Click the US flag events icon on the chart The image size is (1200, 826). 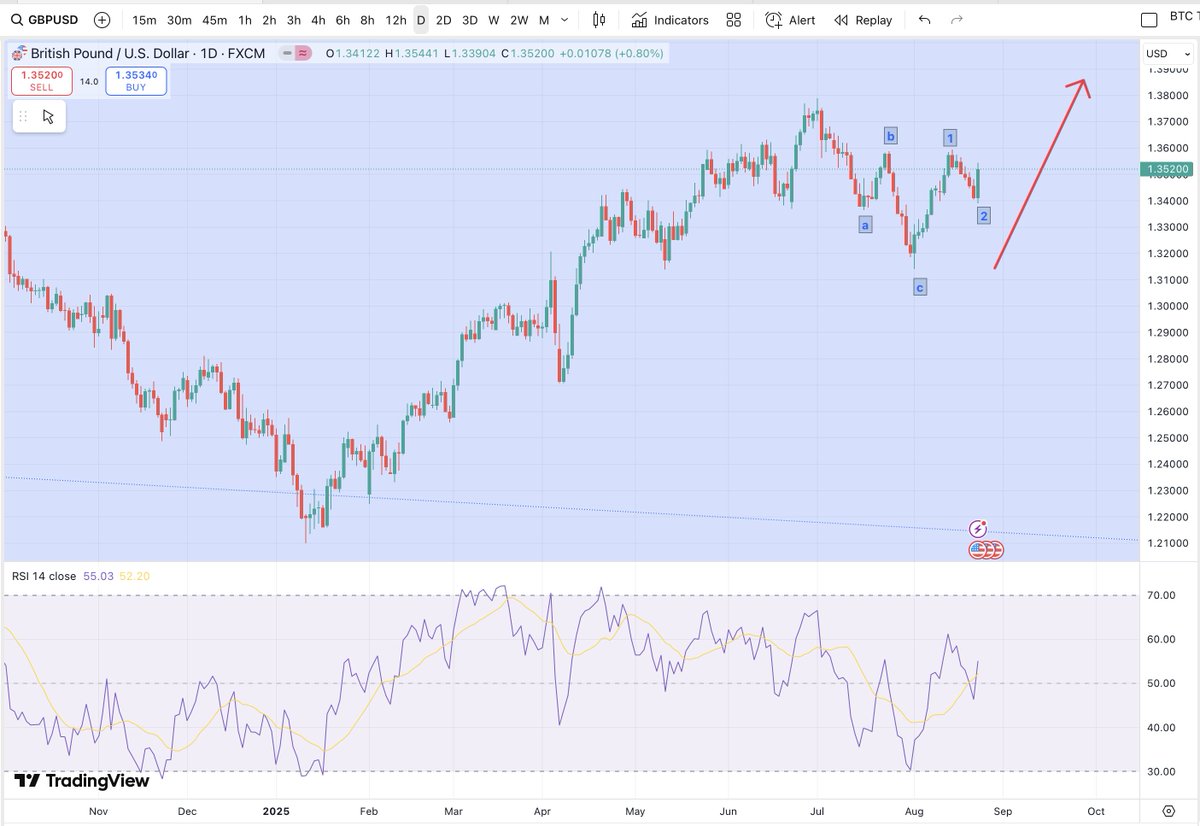tap(986, 549)
